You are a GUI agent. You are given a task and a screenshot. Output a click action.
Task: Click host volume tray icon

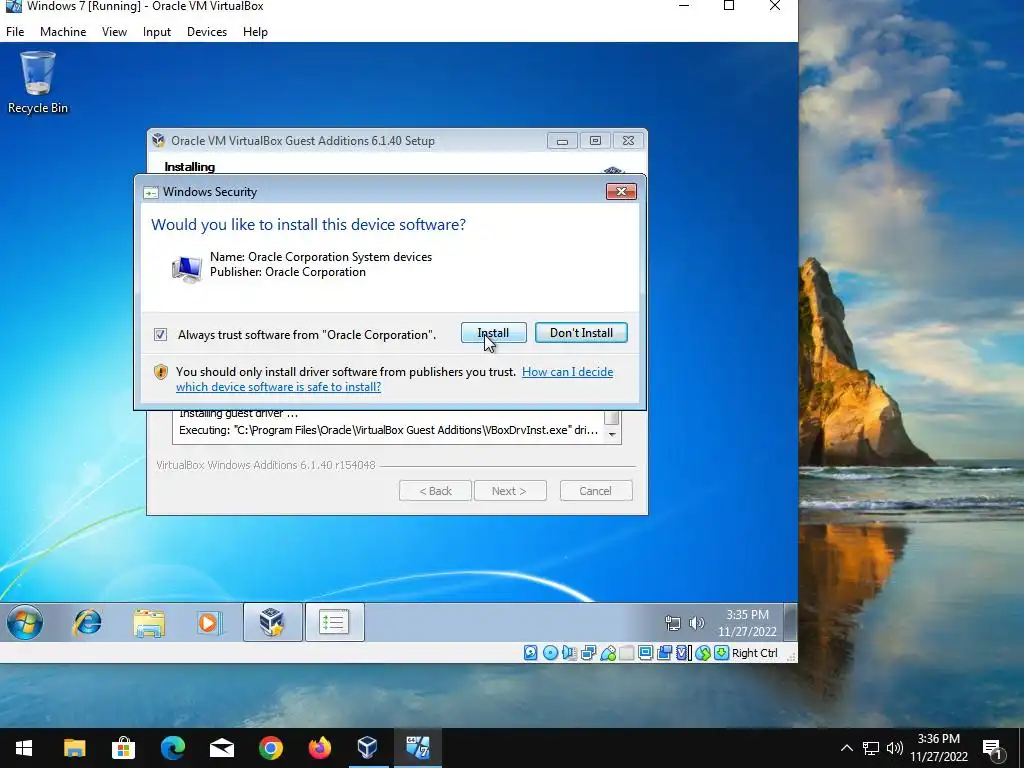point(895,748)
